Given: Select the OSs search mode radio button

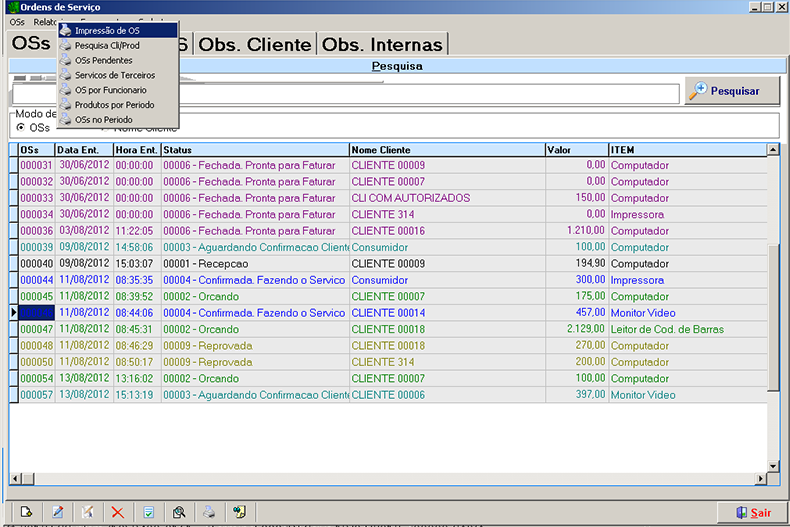Looking at the screenshot, I should (x=21, y=128).
